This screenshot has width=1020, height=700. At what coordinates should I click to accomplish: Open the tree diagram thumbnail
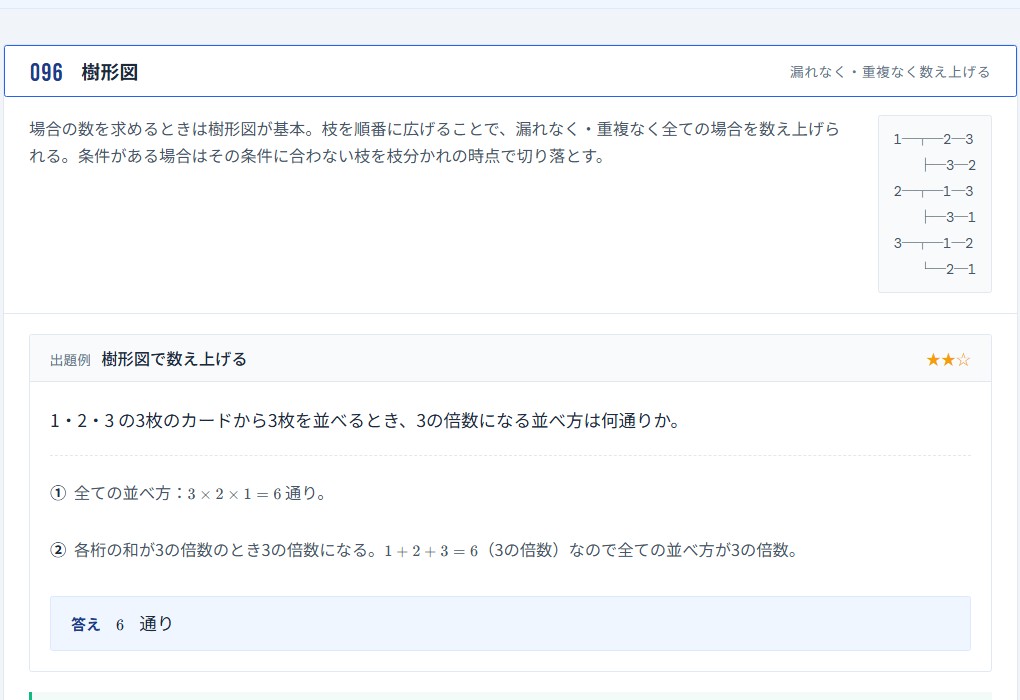click(934, 204)
